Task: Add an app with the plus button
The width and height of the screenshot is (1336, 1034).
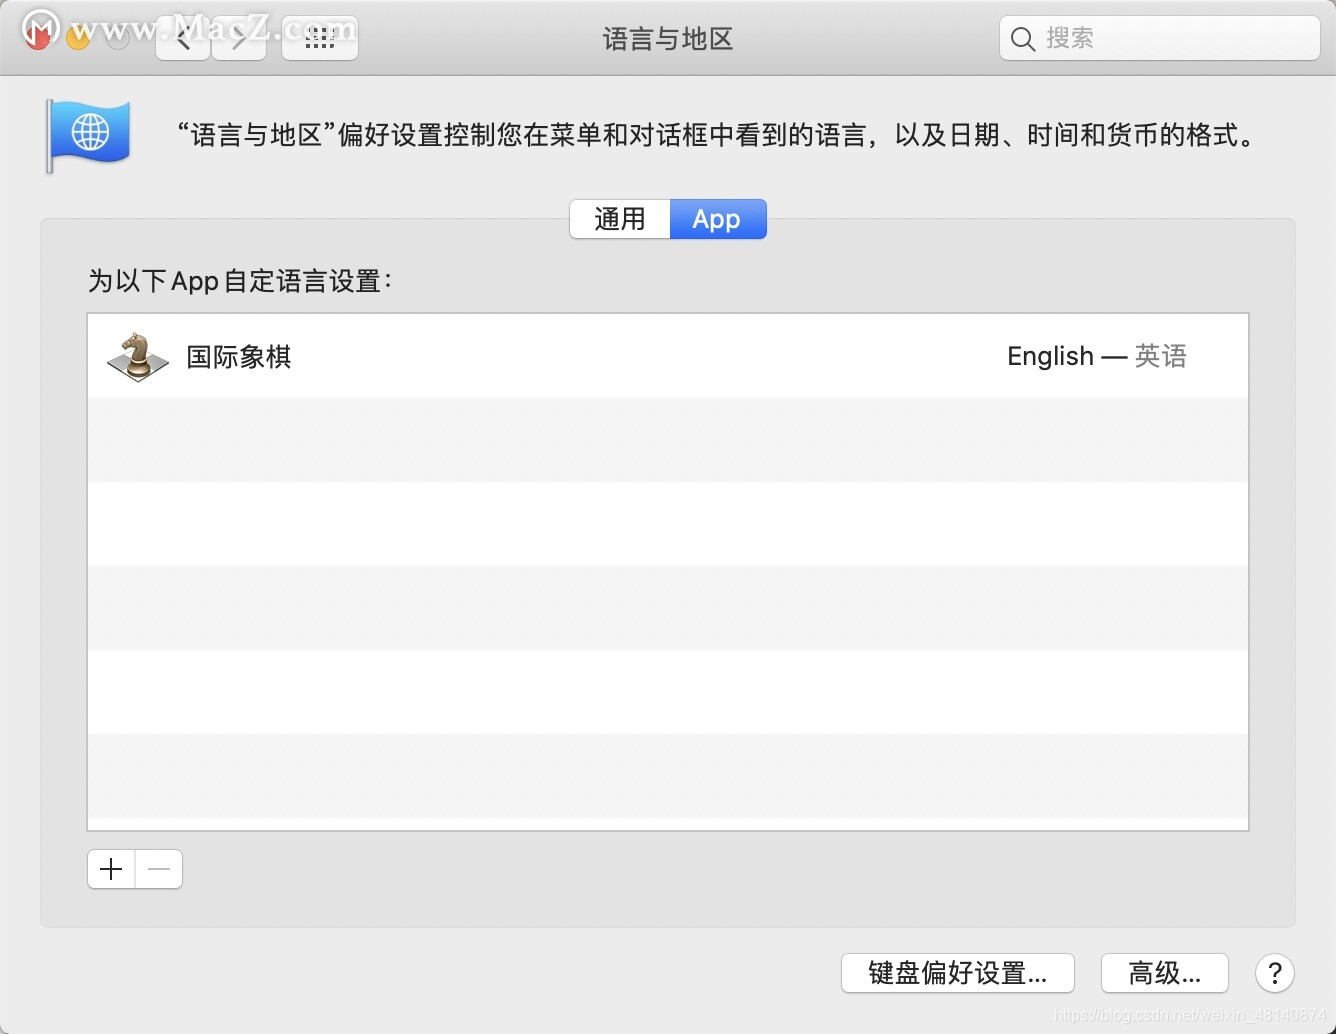Action: [111, 869]
